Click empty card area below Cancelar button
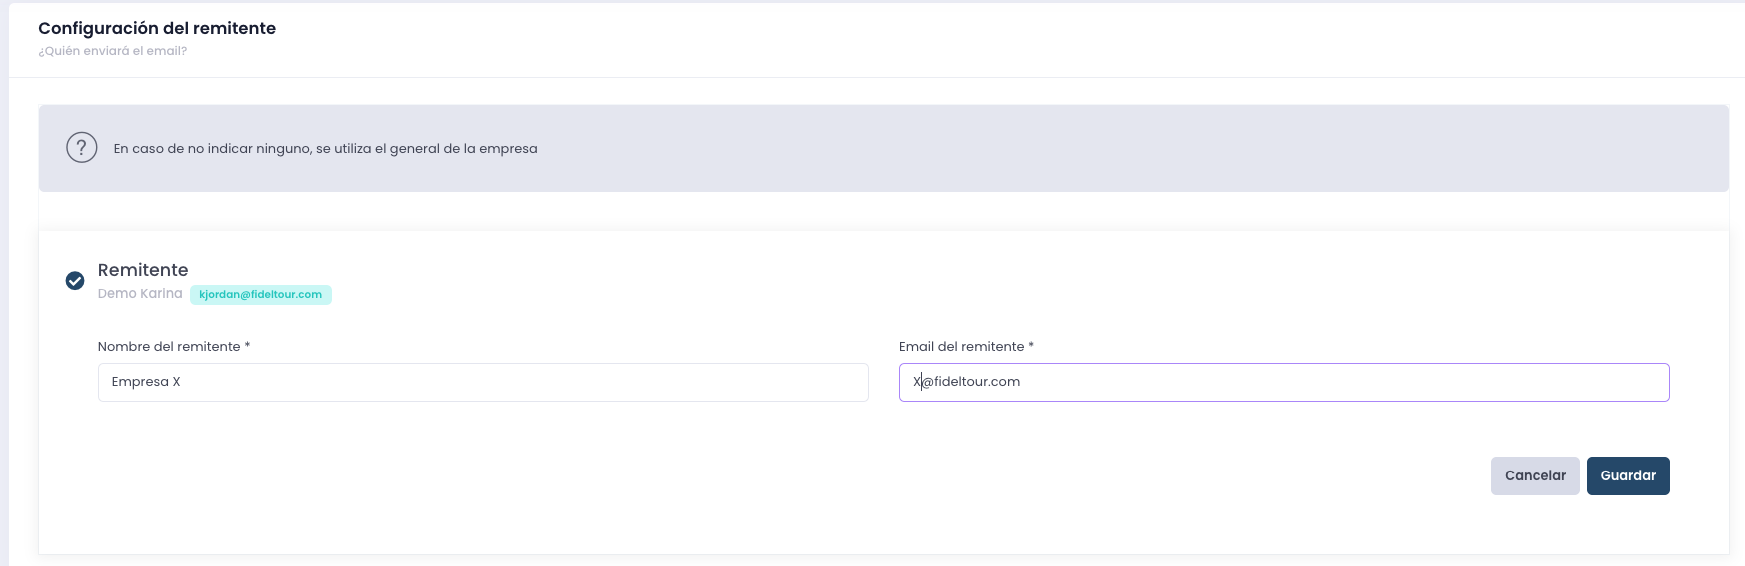 point(1535,525)
